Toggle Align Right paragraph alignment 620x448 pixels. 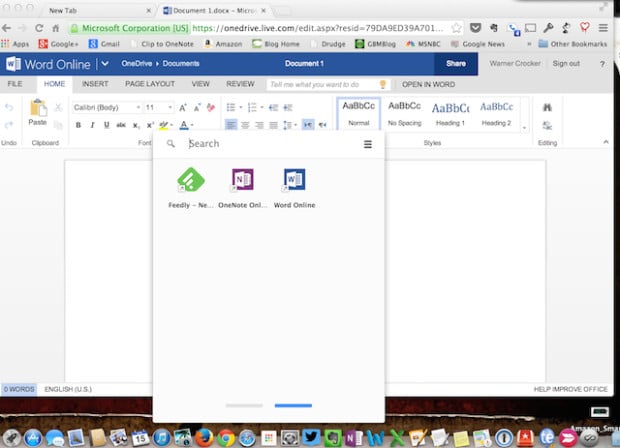(259, 125)
